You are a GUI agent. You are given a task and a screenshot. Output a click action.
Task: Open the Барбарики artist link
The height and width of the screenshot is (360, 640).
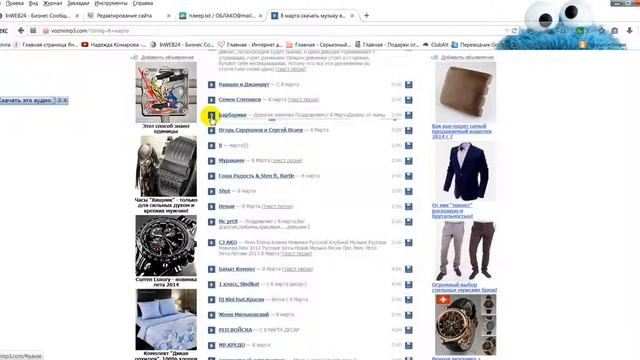232,115
